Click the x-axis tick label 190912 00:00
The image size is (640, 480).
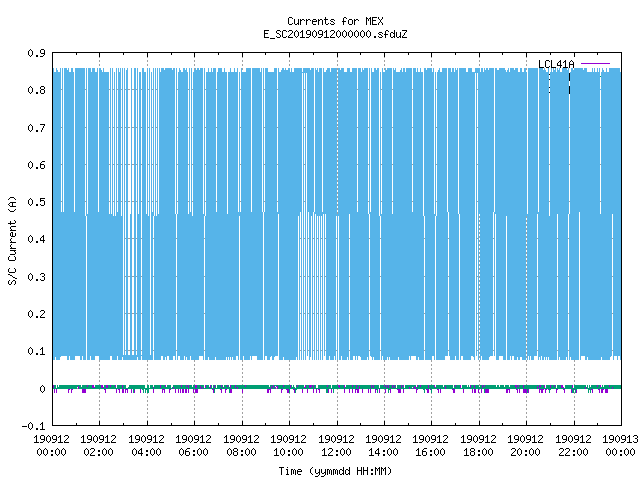tap(51, 445)
